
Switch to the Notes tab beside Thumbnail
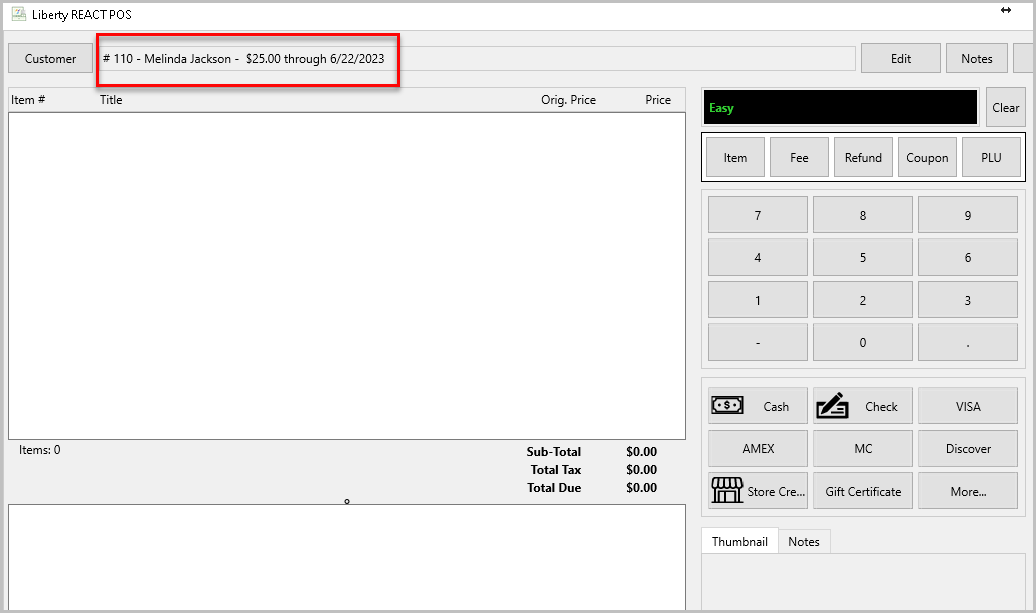tap(803, 542)
